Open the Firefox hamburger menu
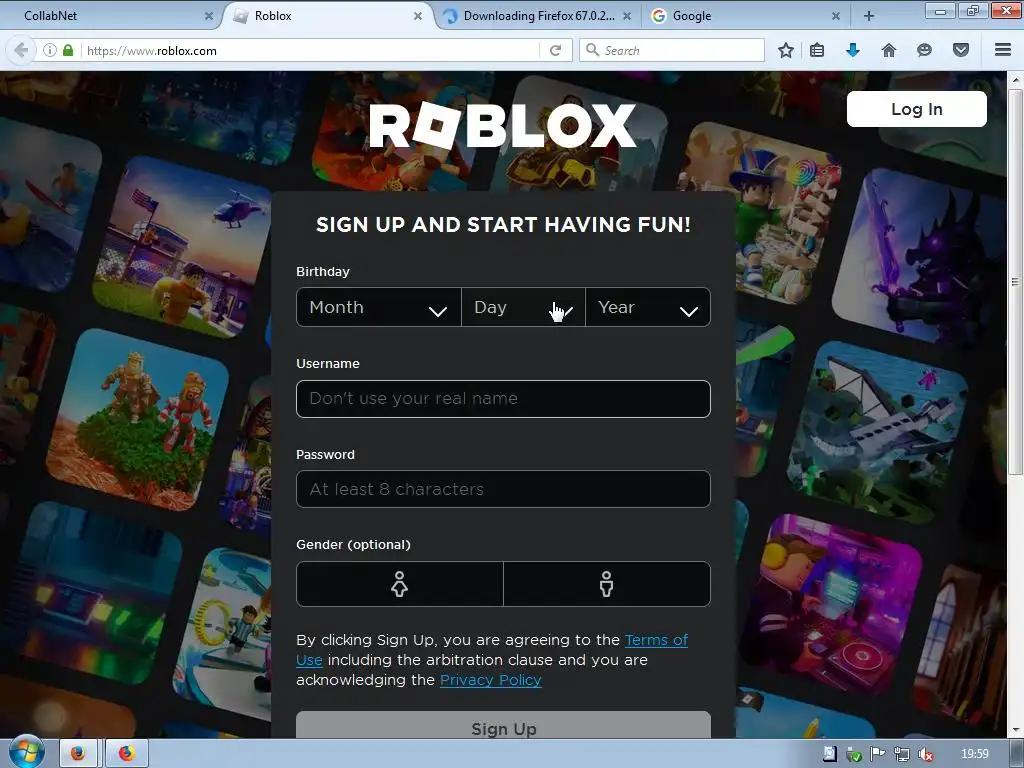1024x768 pixels. pyautogui.click(x=1003, y=50)
